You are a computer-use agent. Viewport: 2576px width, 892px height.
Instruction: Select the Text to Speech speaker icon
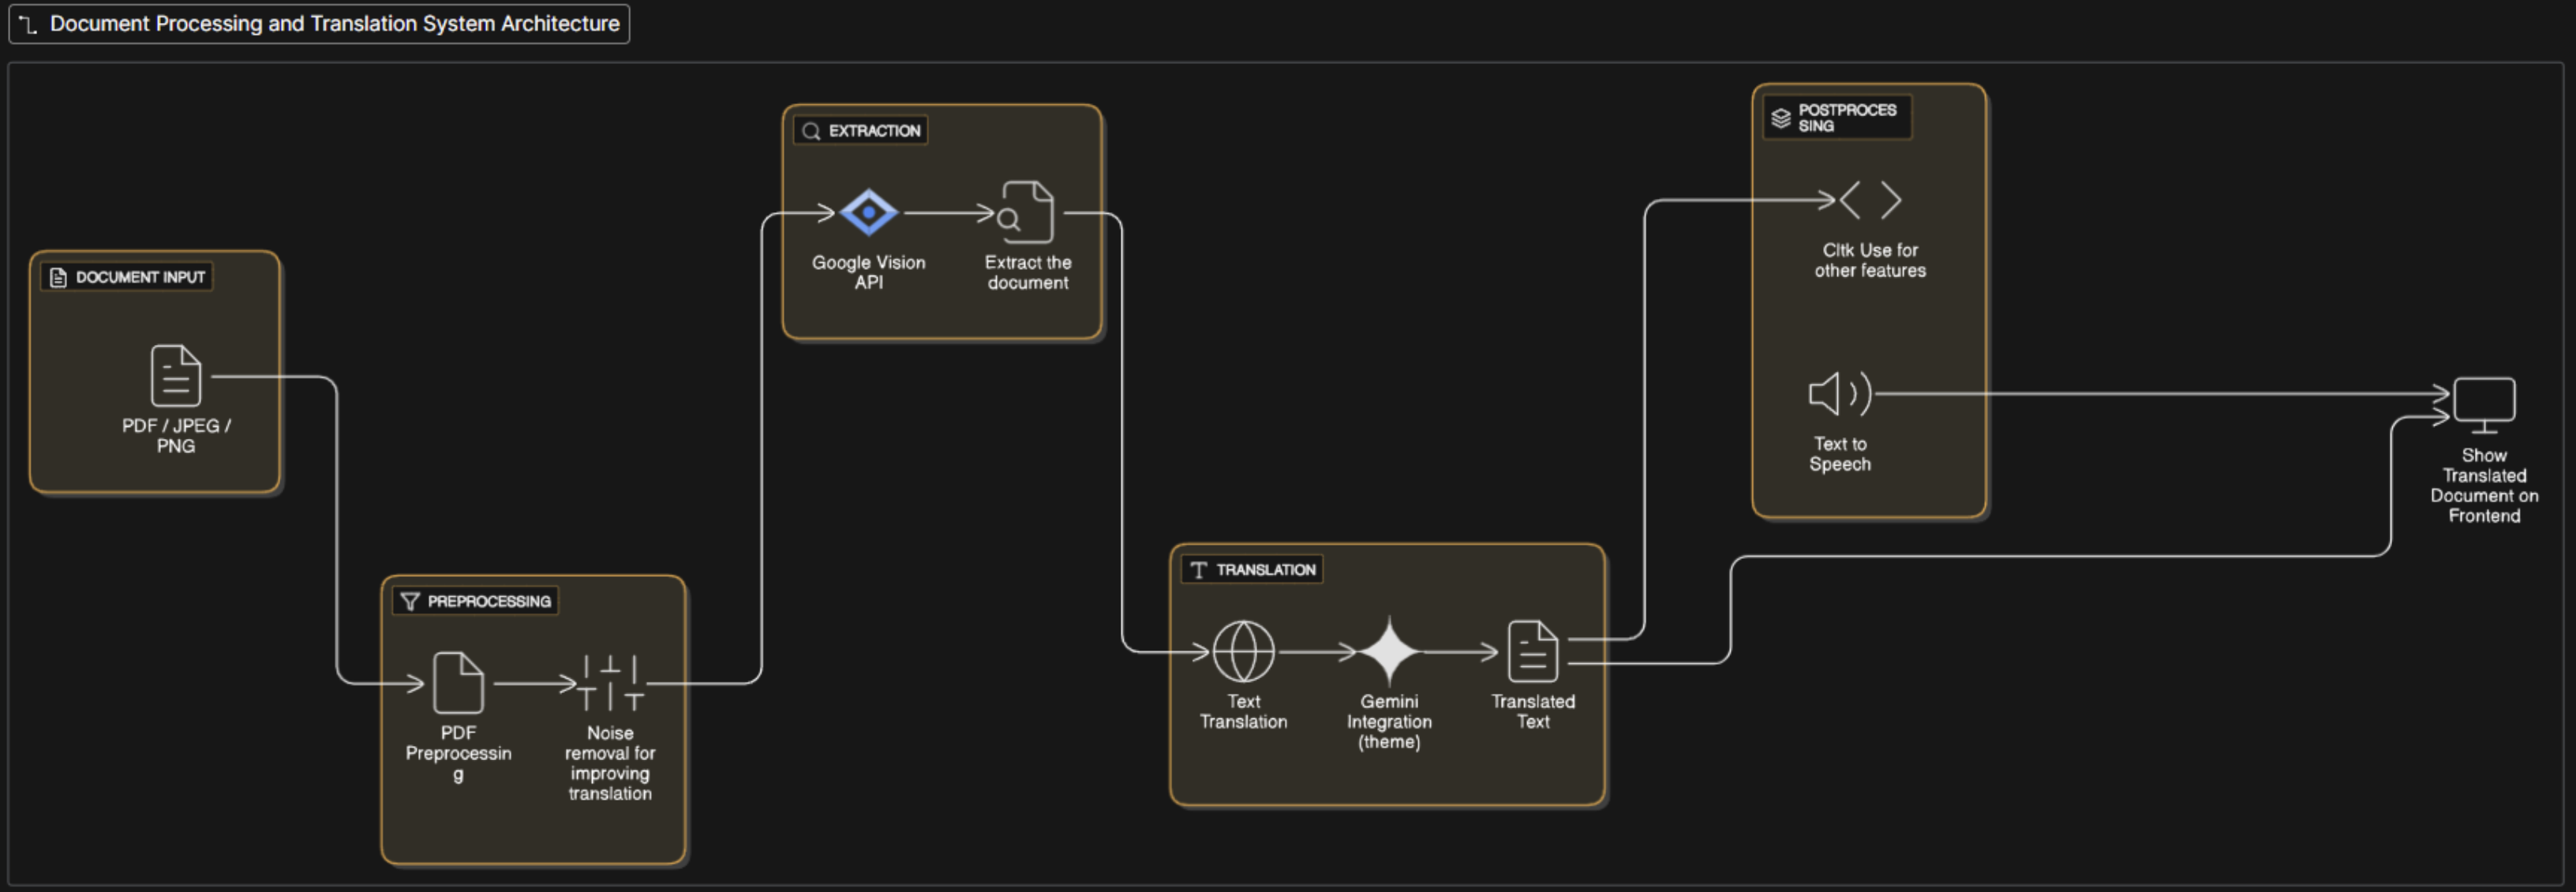pyautogui.click(x=1839, y=393)
